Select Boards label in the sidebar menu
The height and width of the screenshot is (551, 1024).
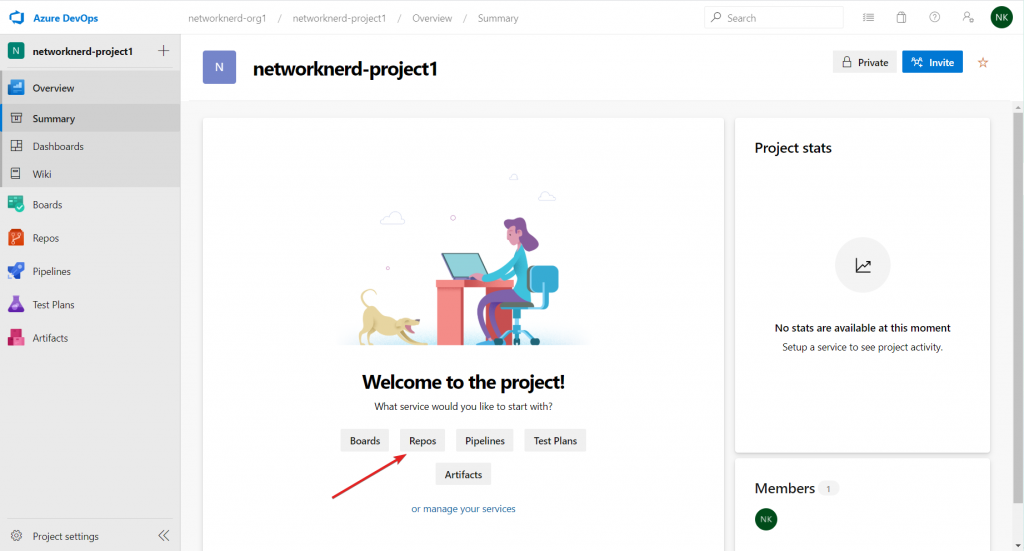pyautogui.click(x=48, y=205)
